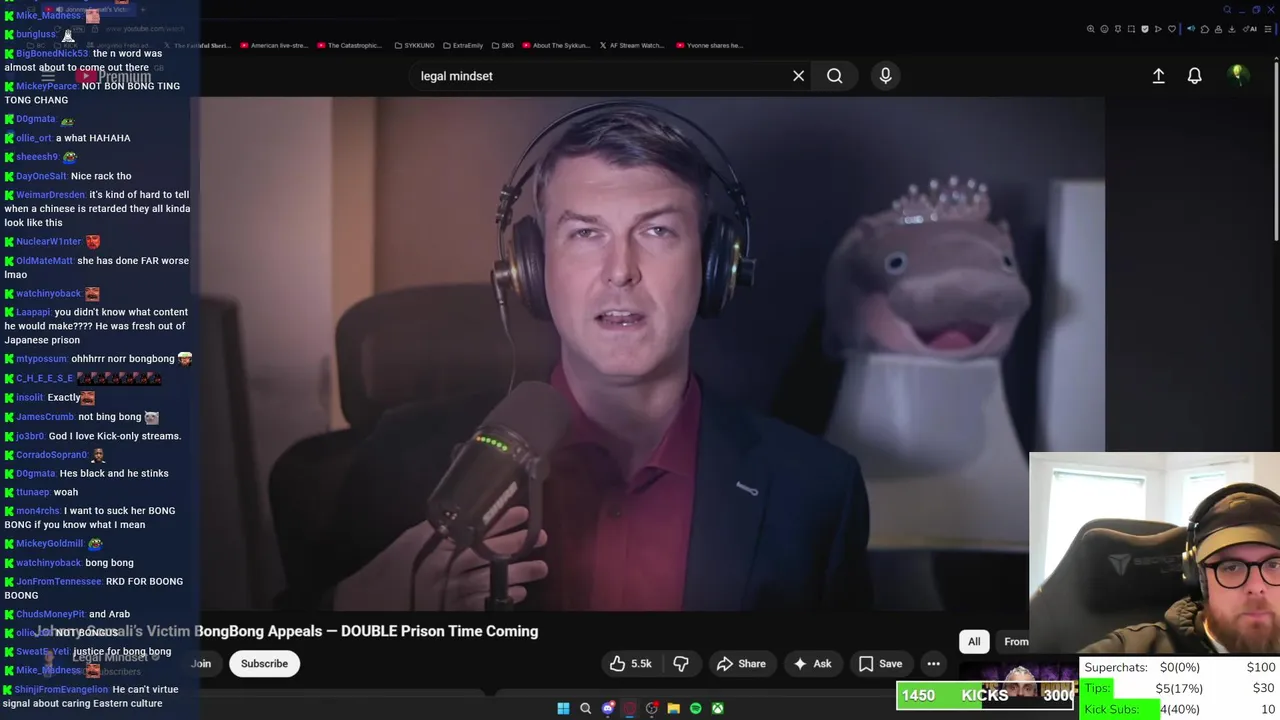Open the recommended video thumbnail under chips
The width and height of the screenshot is (1280, 720).
coord(1018,680)
